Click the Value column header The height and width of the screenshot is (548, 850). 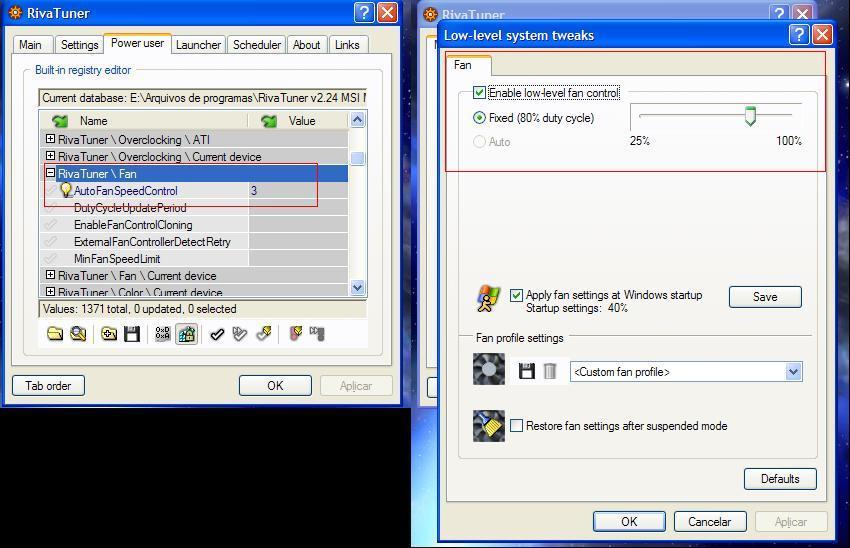coord(297,120)
